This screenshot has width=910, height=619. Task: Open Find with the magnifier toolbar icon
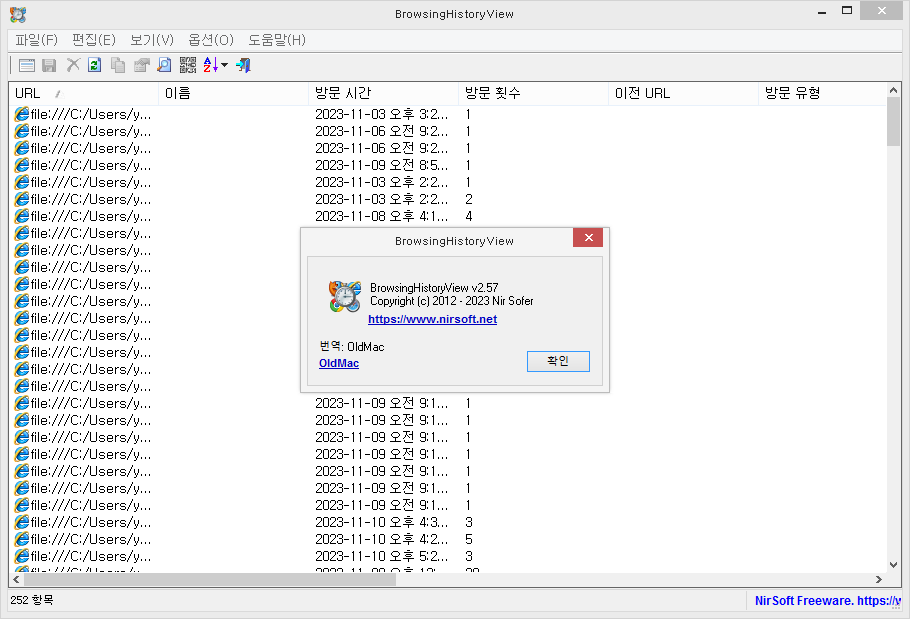point(164,65)
